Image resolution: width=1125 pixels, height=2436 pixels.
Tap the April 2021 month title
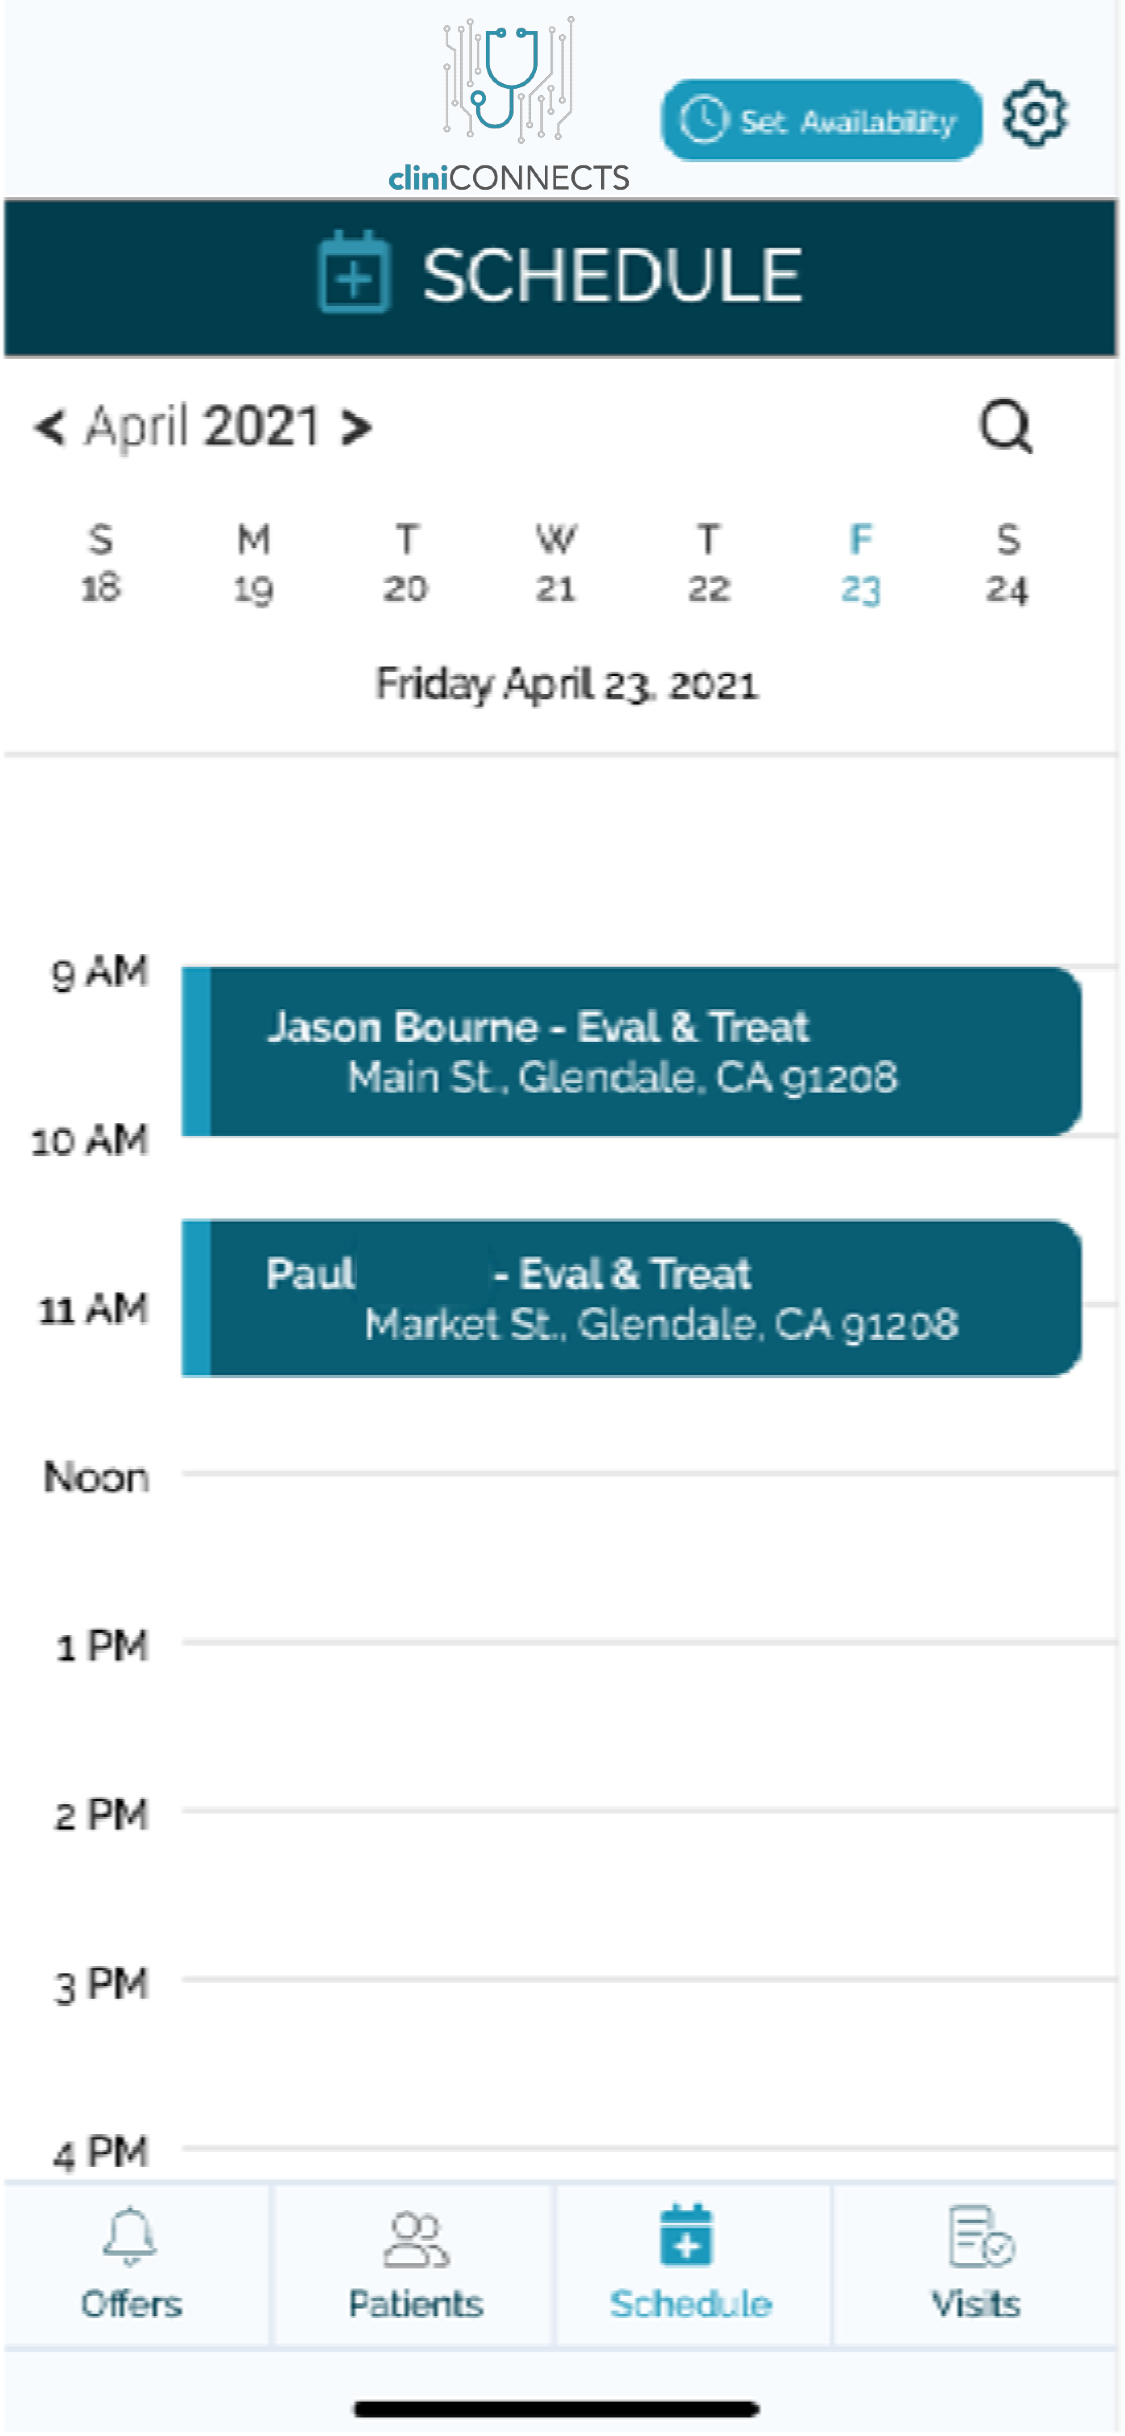pos(203,427)
